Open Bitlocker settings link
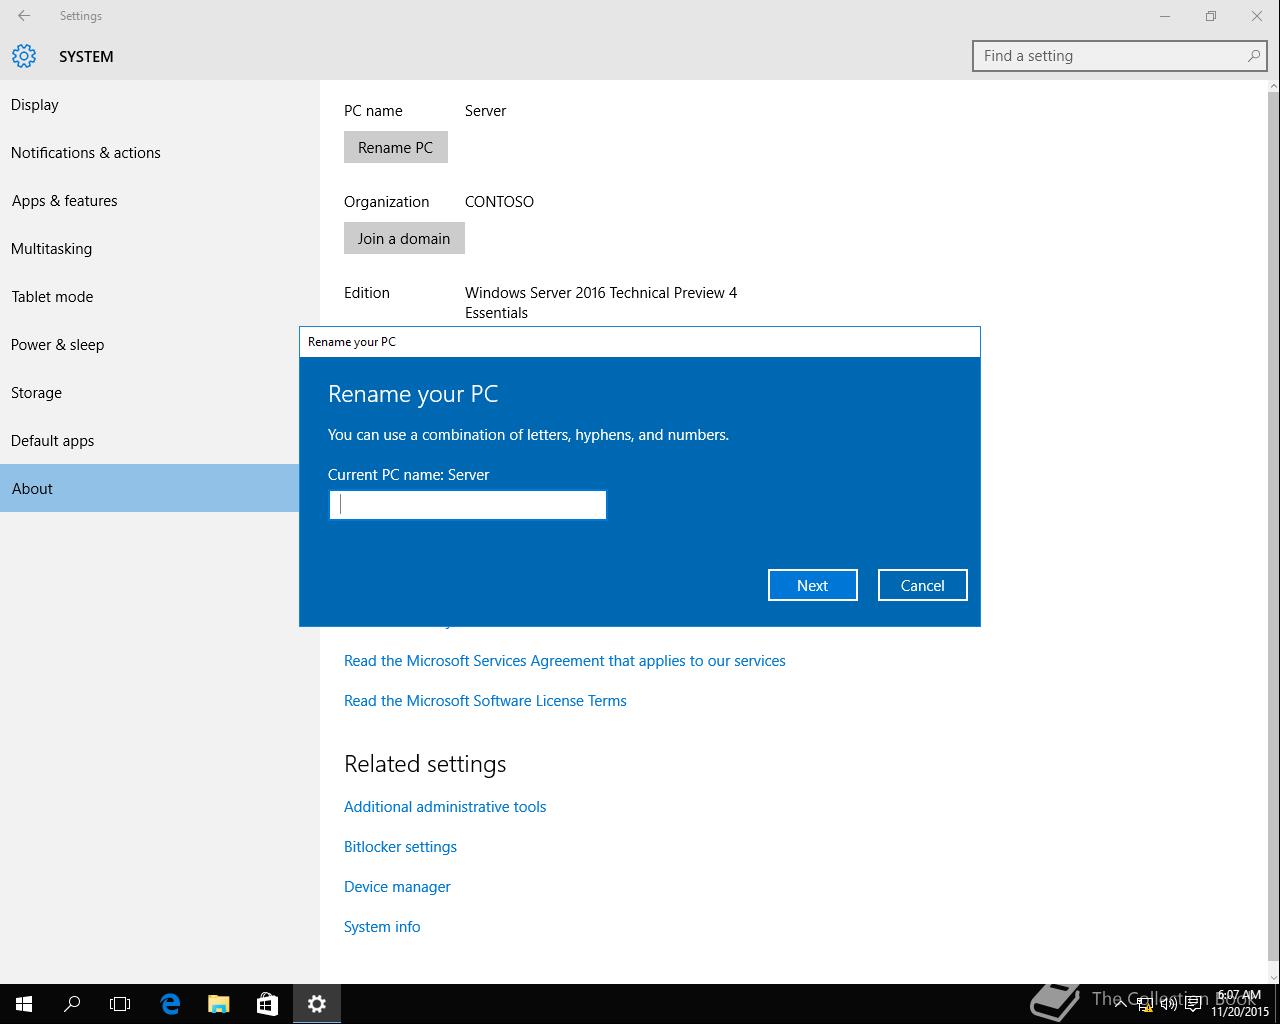This screenshot has height=1024, width=1280. (400, 847)
